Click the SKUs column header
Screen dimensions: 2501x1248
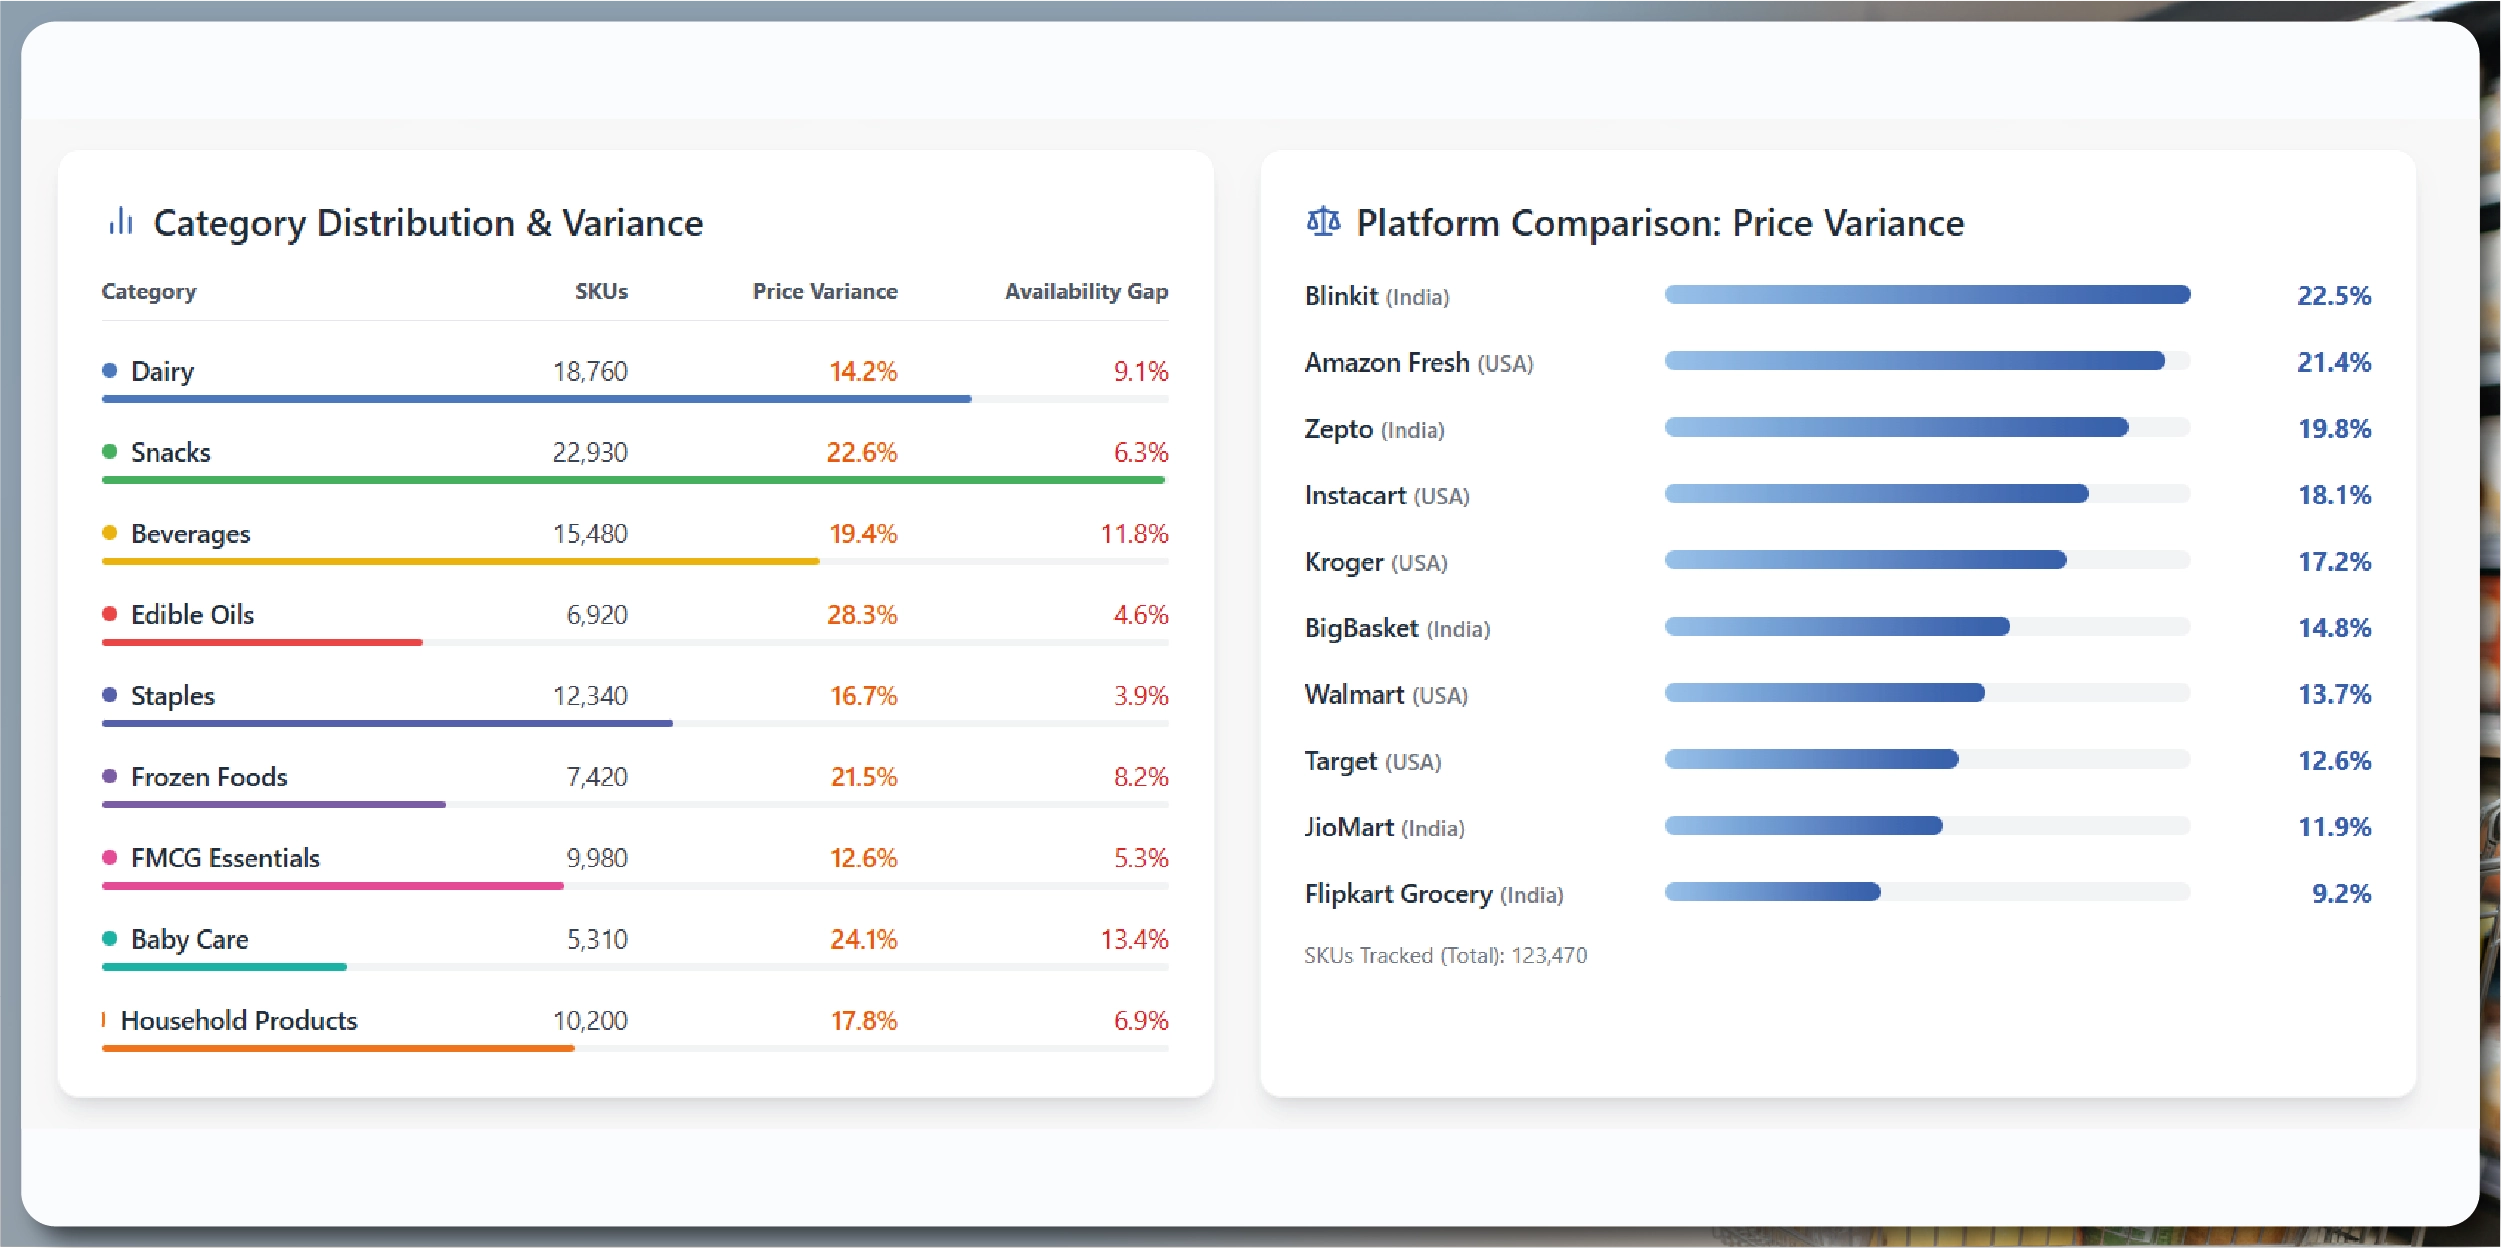point(601,292)
